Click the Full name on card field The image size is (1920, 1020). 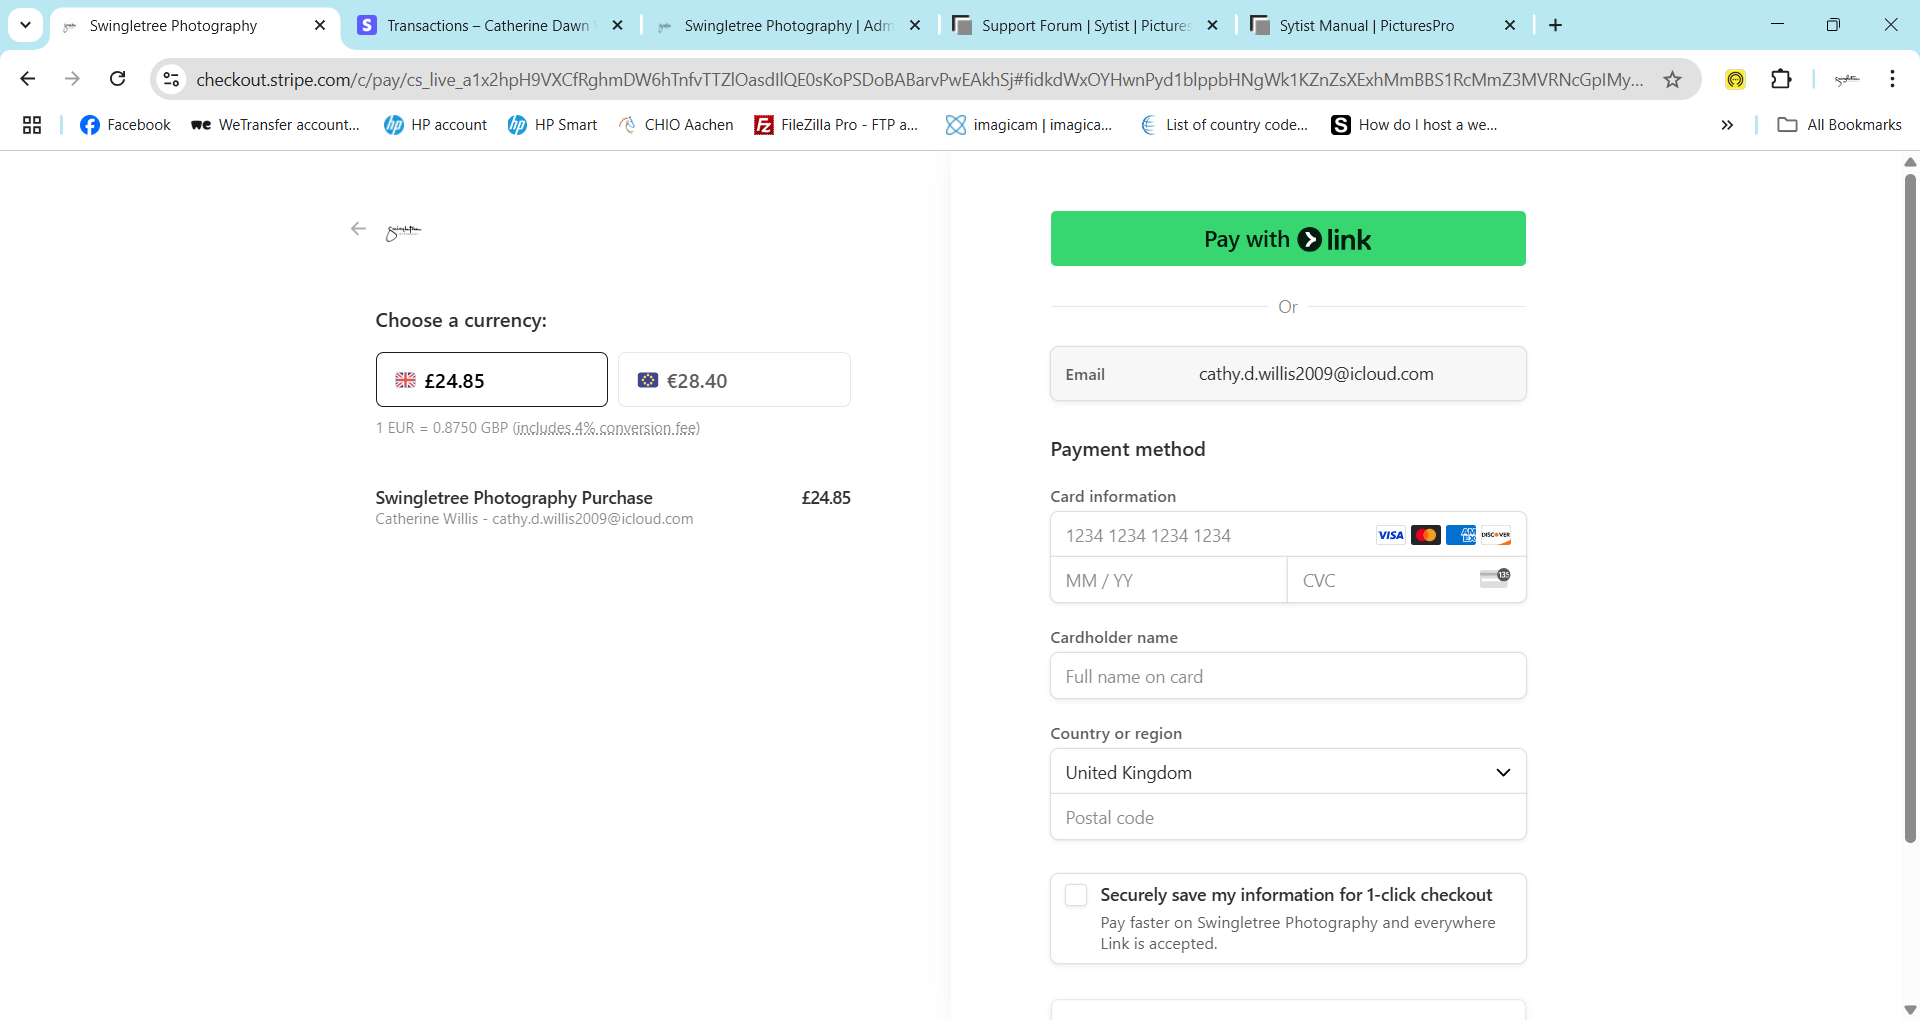click(x=1288, y=676)
